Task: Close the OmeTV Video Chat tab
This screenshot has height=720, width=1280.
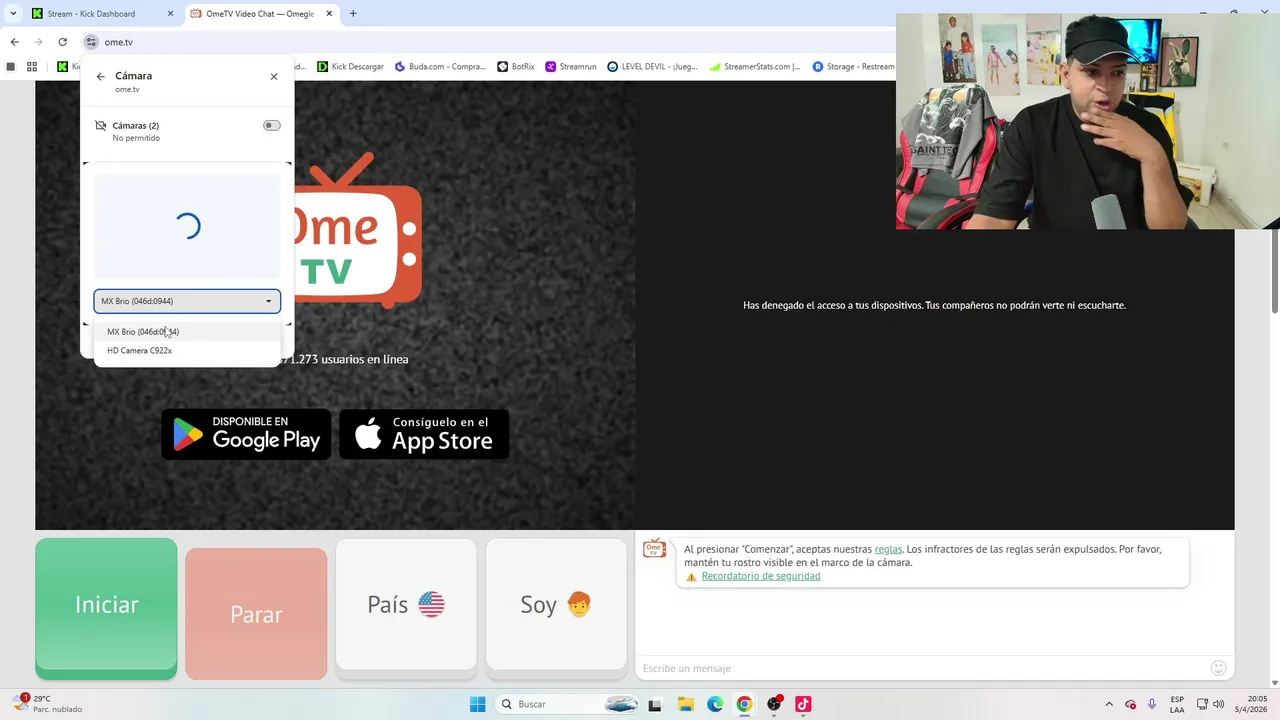Action: [329, 14]
